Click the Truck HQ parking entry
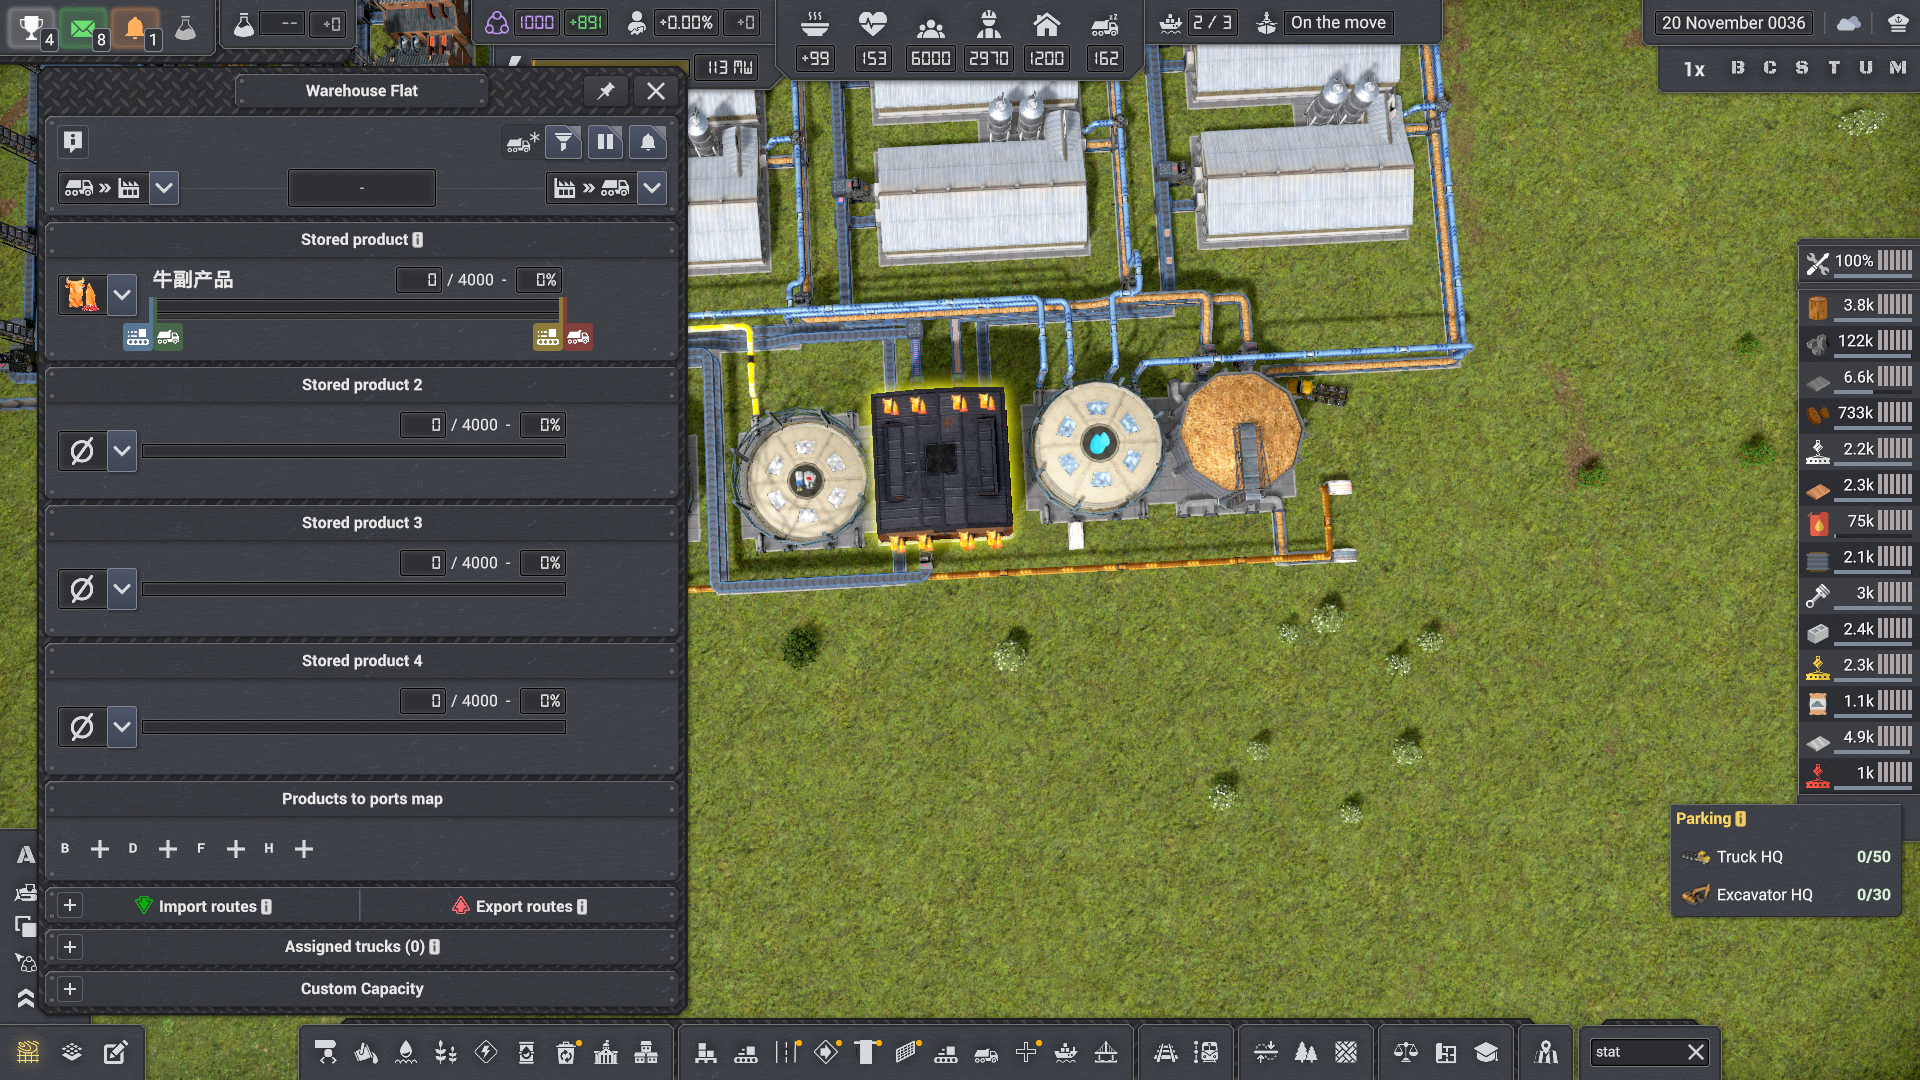 (1786, 857)
